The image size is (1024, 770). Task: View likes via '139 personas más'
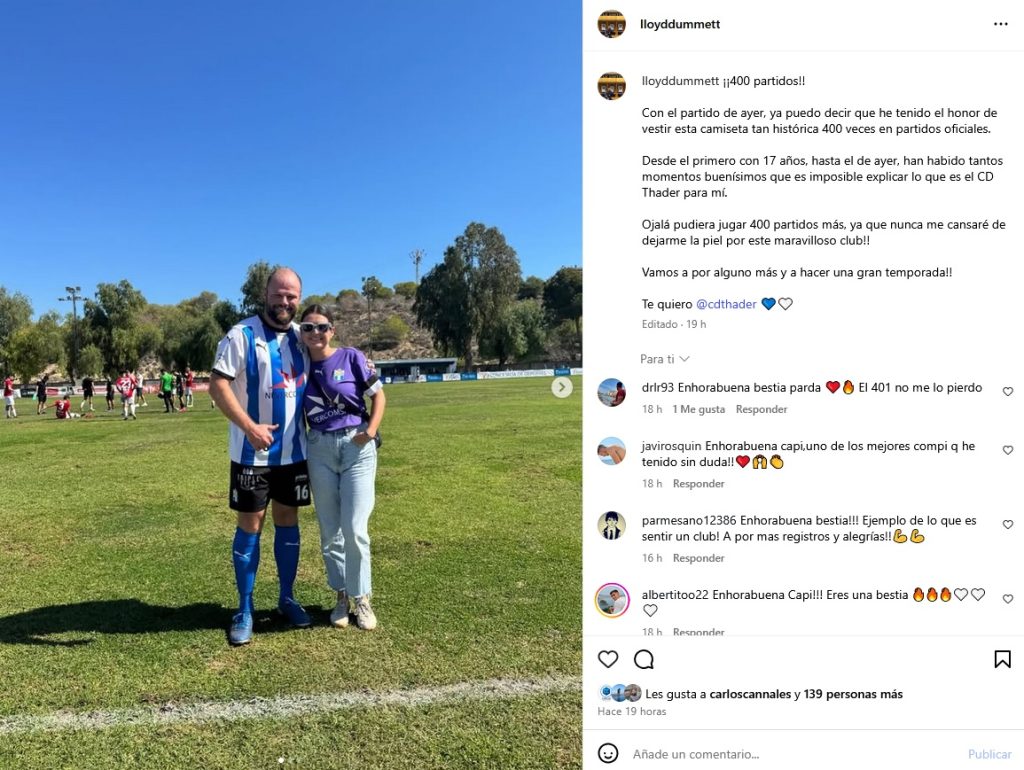tap(853, 694)
